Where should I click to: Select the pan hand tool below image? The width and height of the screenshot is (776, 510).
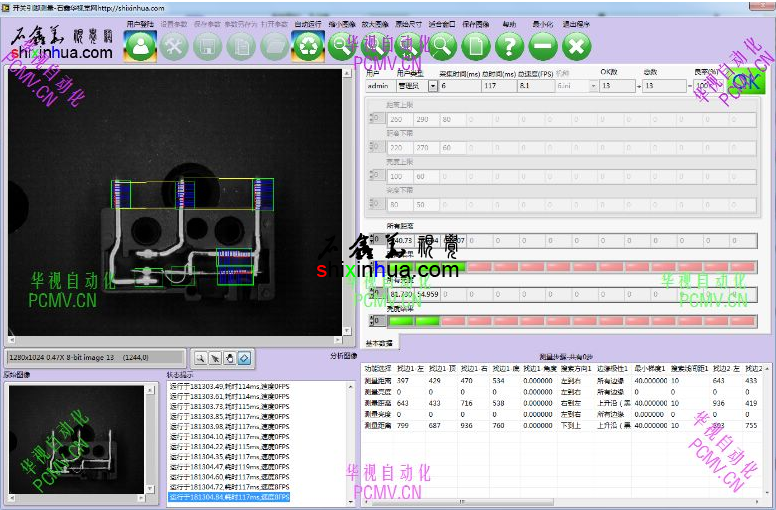point(229,357)
